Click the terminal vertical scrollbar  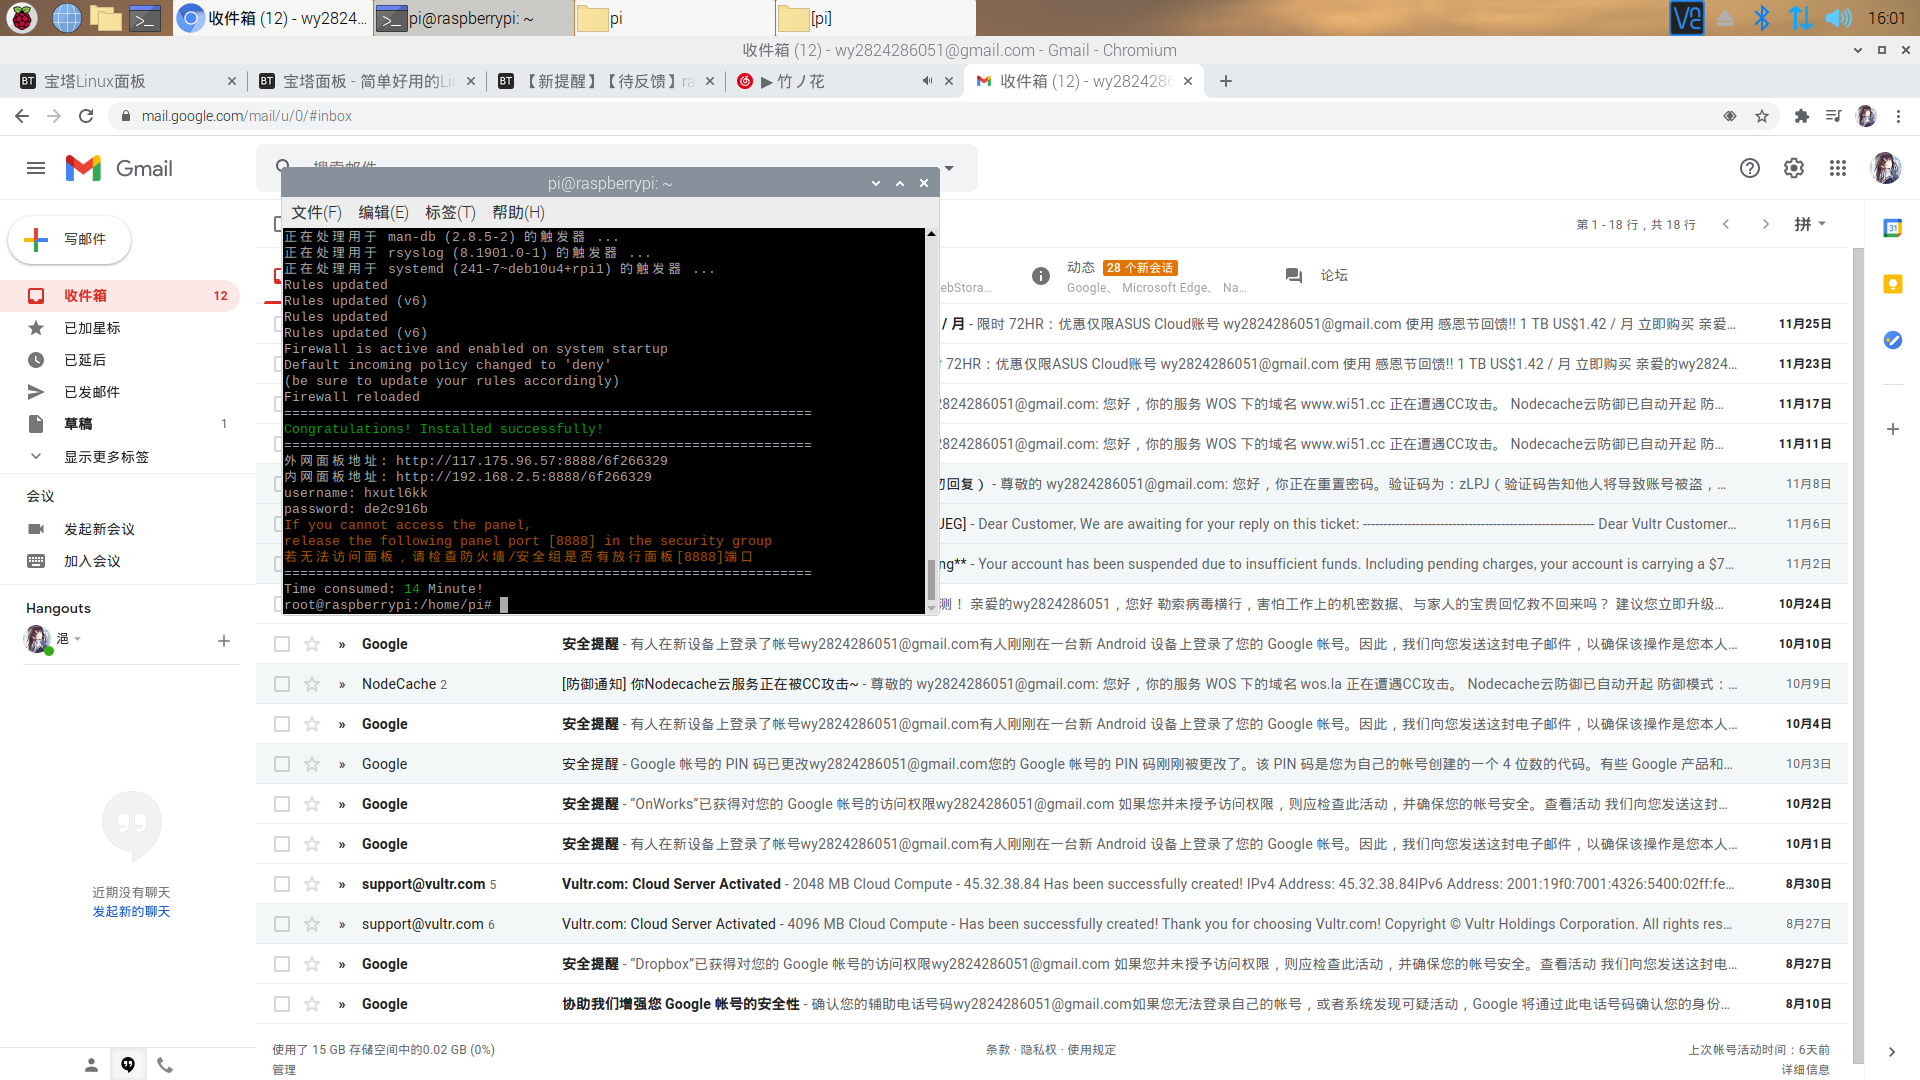tap(931, 578)
